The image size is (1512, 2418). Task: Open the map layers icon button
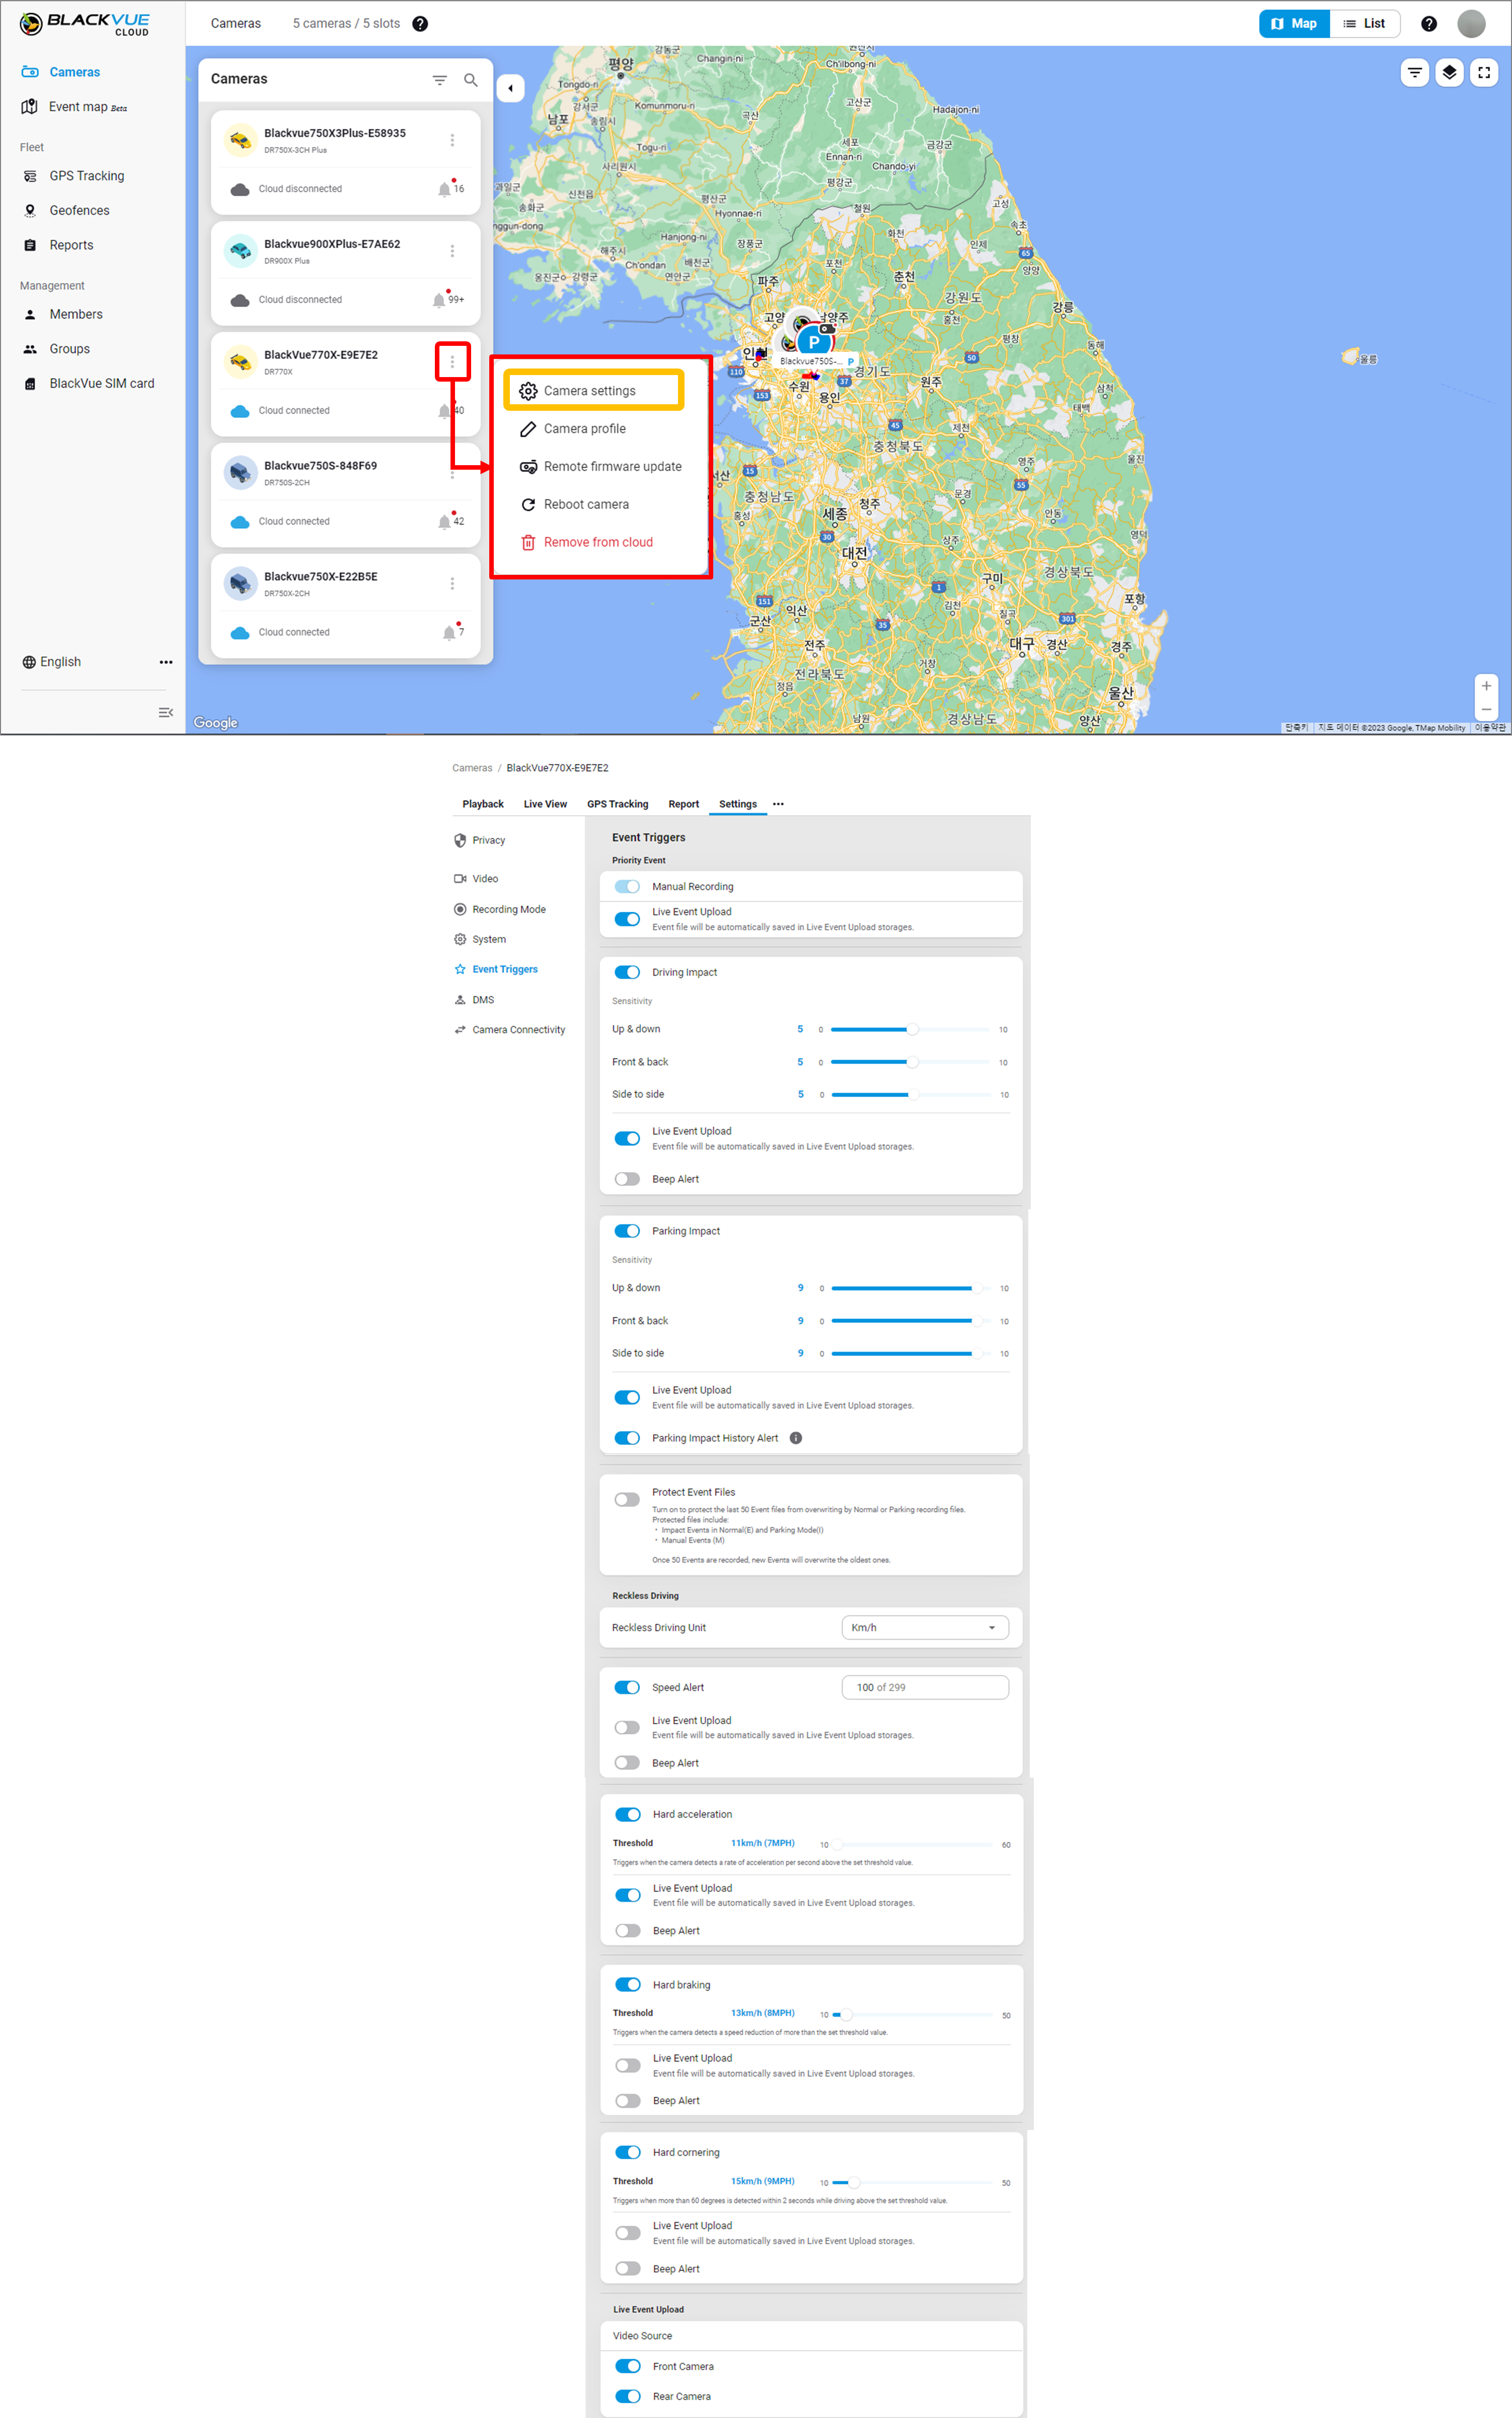[1449, 72]
